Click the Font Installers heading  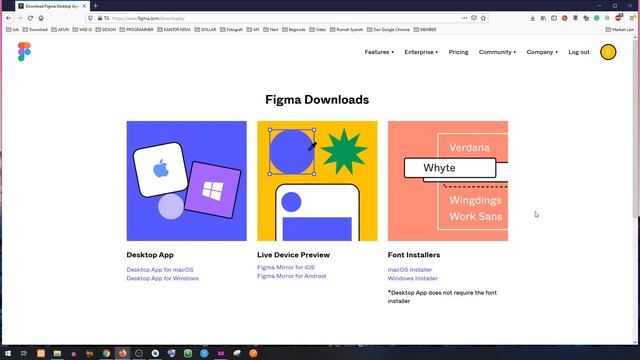tap(414, 255)
